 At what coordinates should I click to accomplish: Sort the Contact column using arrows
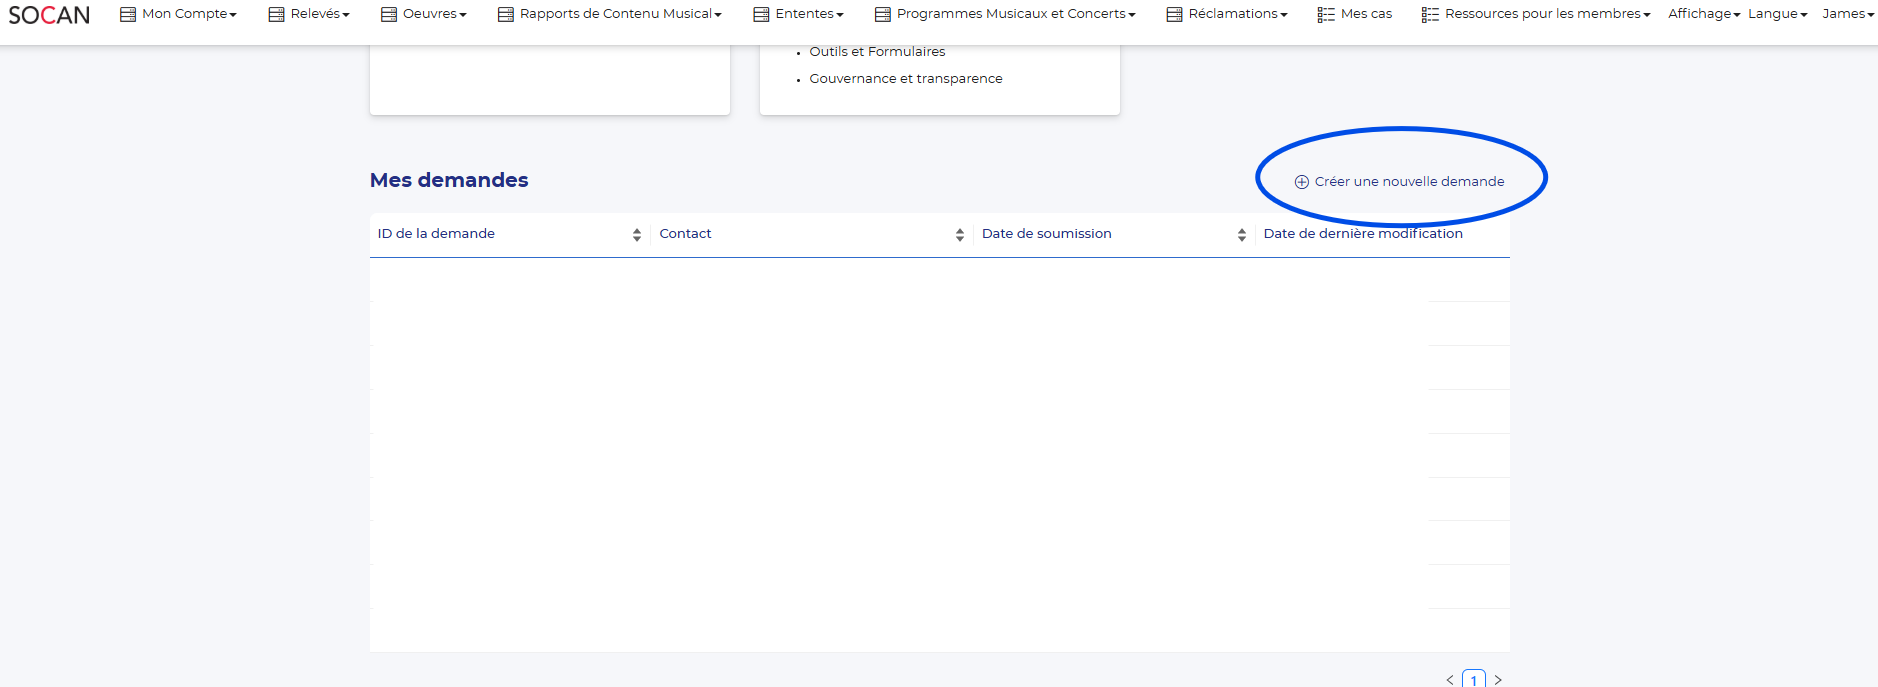tap(960, 235)
